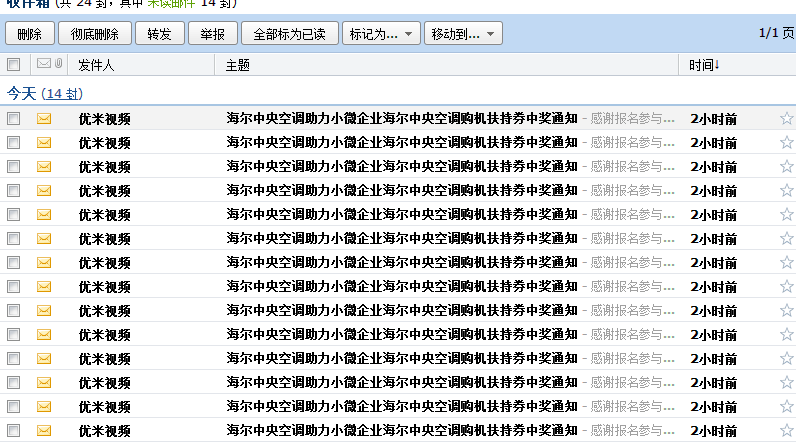Click the 感谢报名参与... preview in the fifth row
This screenshot has height=448, width=796.
click(633, 214)
